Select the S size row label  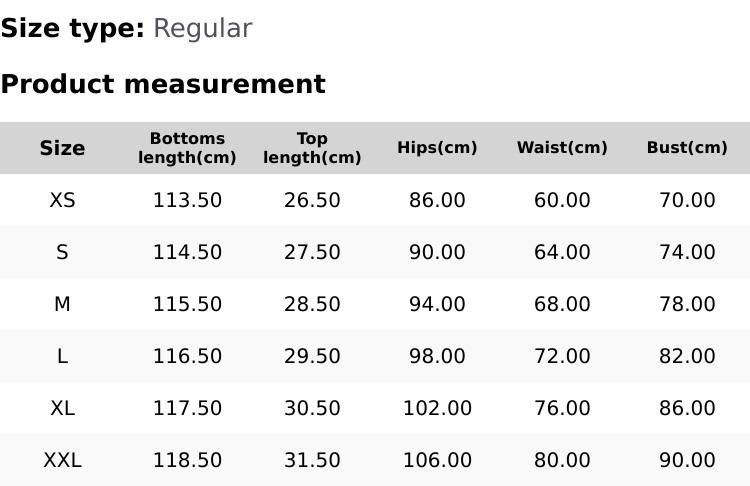[x=62, y=252]
